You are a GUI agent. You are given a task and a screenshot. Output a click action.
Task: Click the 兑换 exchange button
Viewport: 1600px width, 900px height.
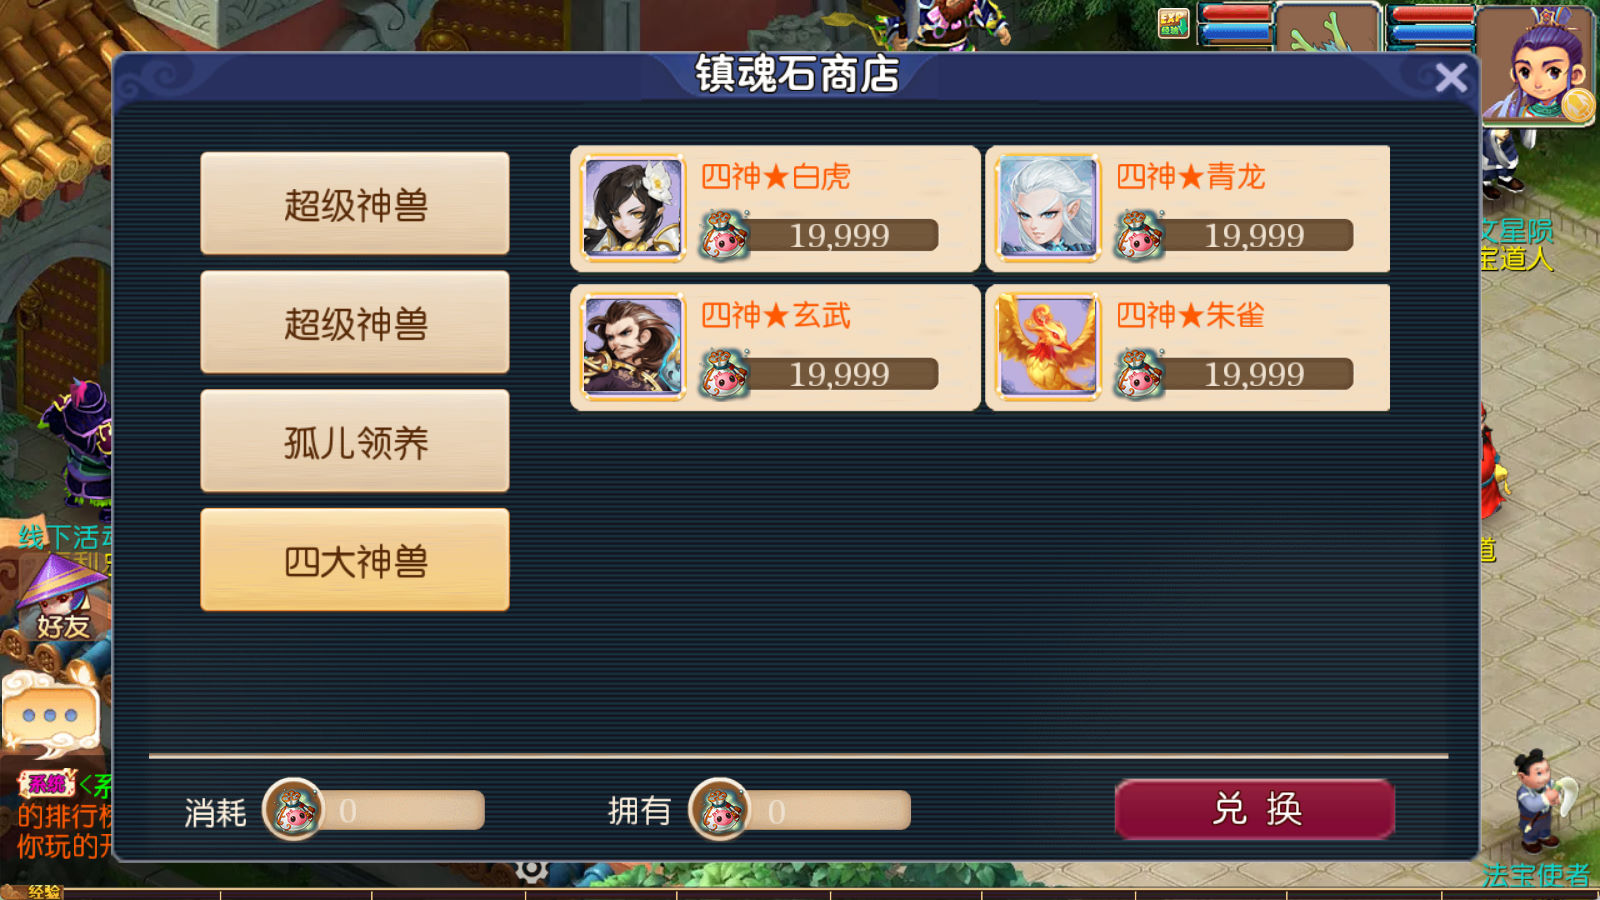coord(1255,809)
